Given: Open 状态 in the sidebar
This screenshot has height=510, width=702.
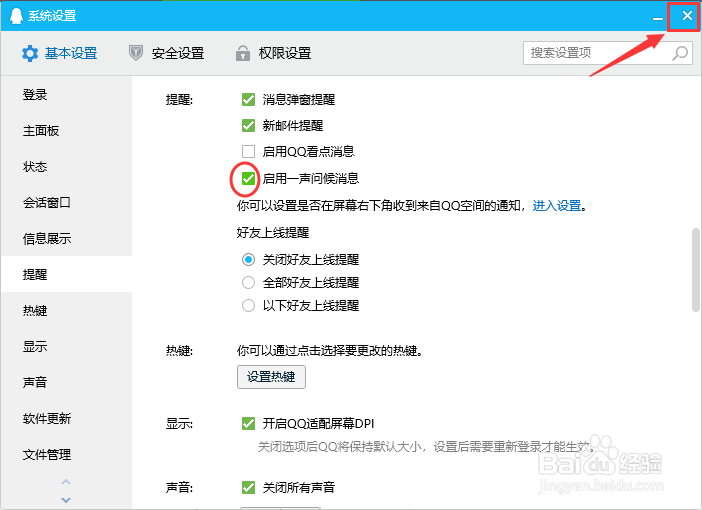Looking at the screenshot, I should pyautogui.click(x=66, y=167).
